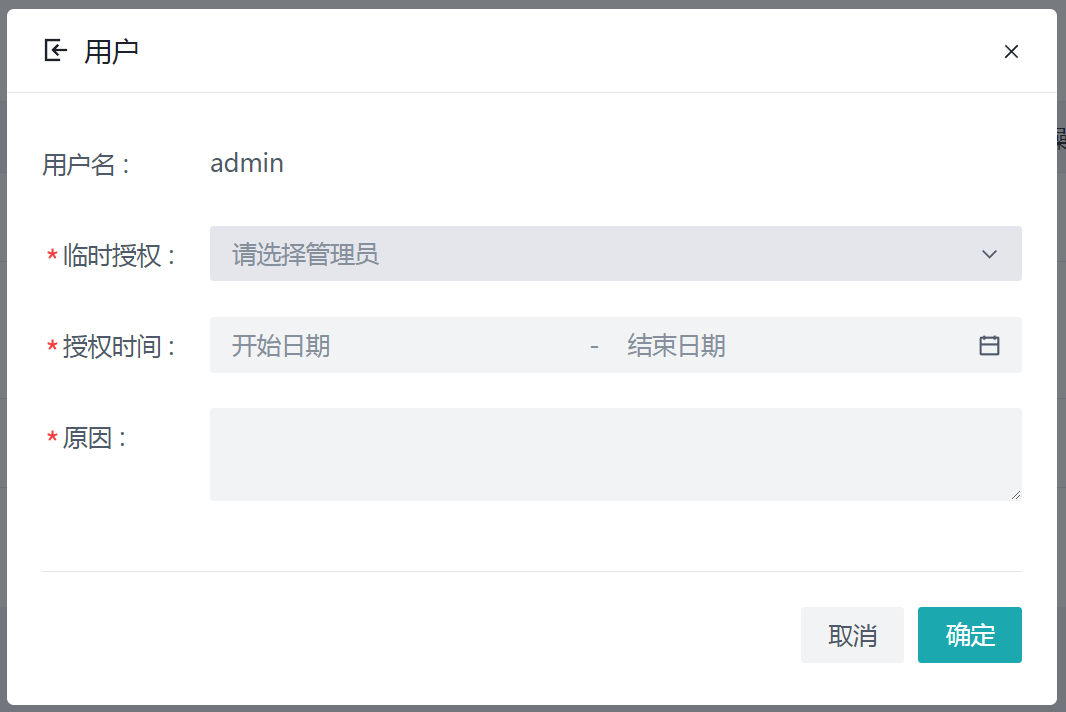Click the 用户 dialog title text
This screenshot has height=712, width=1066.
[111, 51]
